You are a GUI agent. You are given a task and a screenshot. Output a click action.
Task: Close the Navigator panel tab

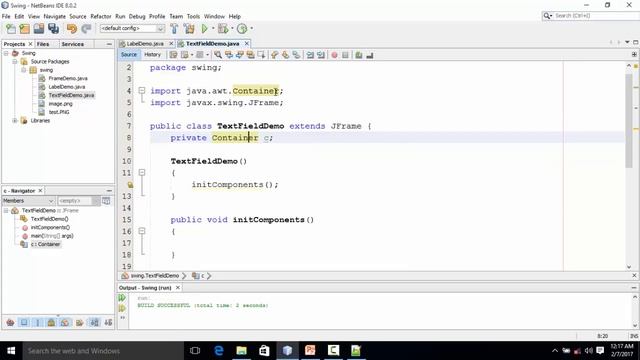coord(40,191)
